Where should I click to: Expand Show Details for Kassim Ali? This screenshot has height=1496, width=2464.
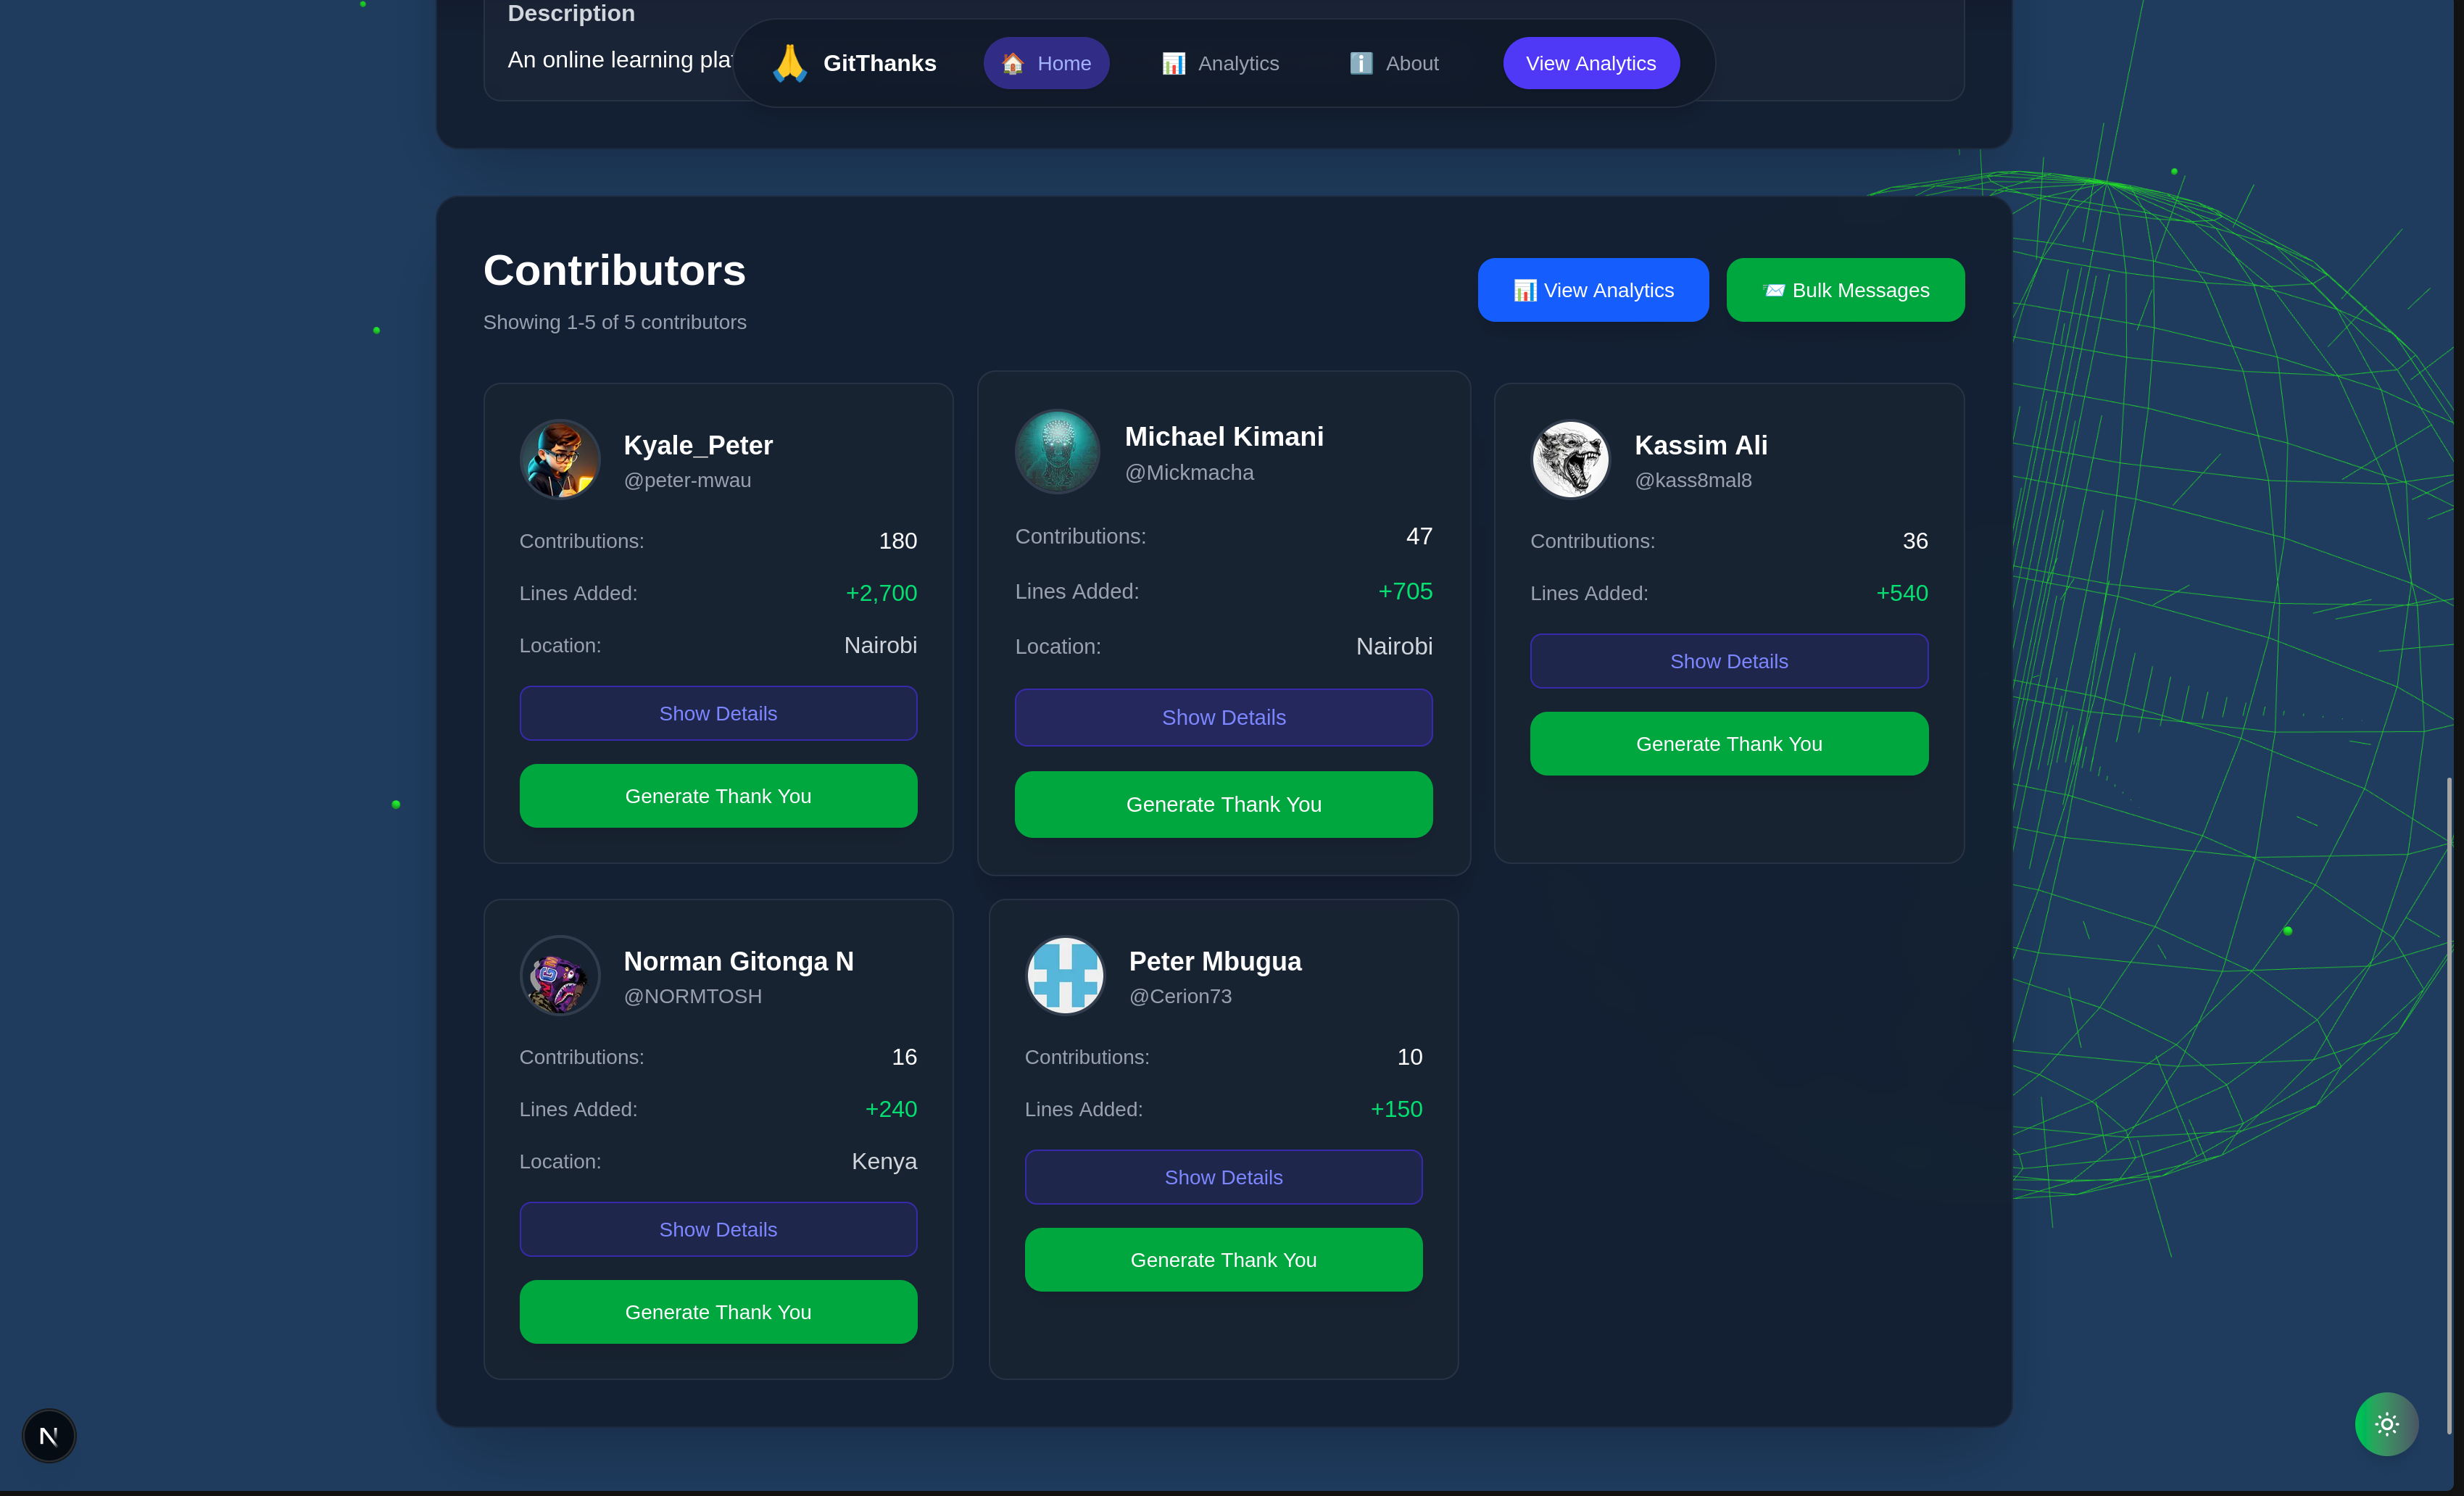1728,661
